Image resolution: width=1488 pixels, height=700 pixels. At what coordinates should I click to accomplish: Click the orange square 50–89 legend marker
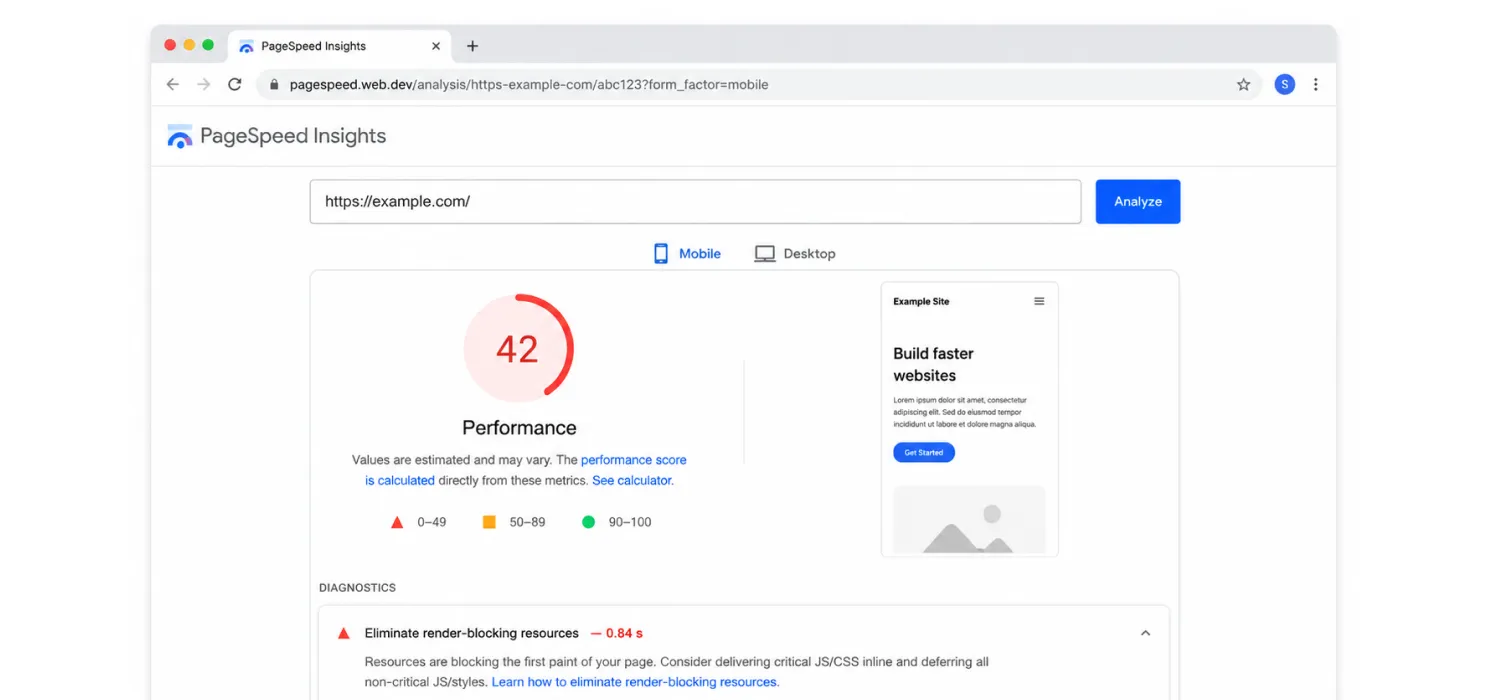pos(489,522)
